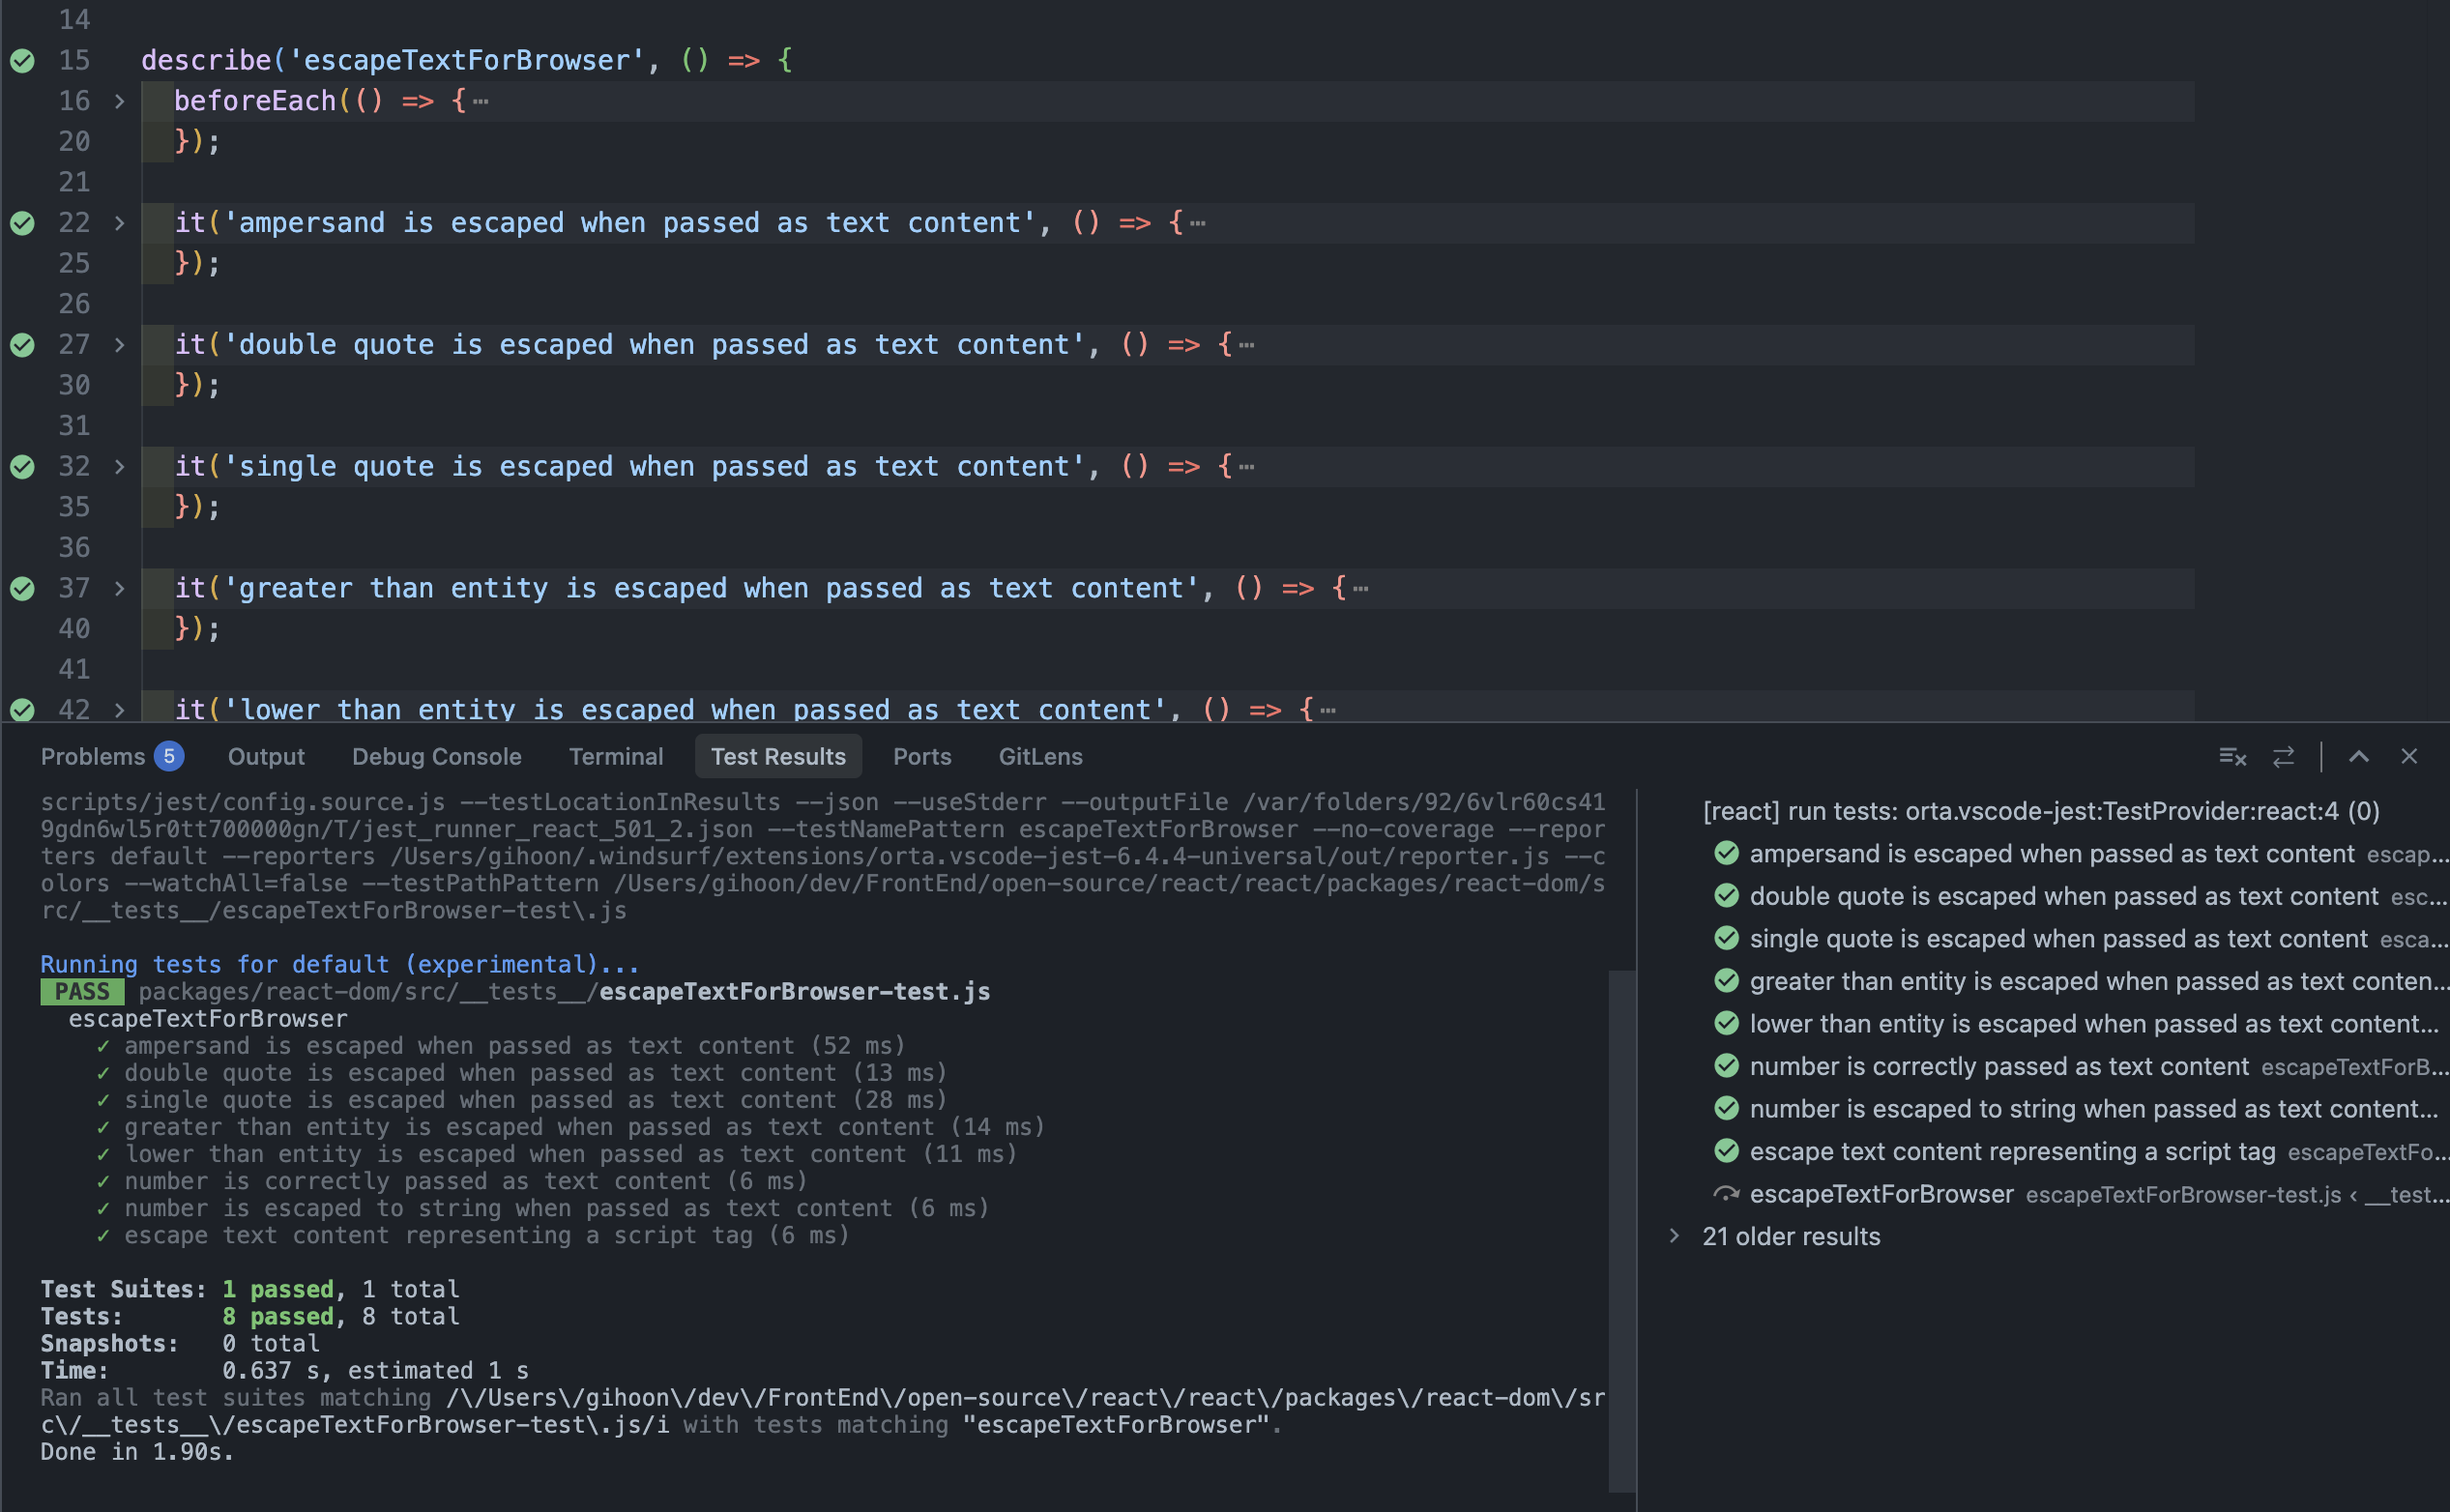The image size is (2450, 1512).
Task: Click the pass gutter icon on line 37
Action: [x=22, y=587]
